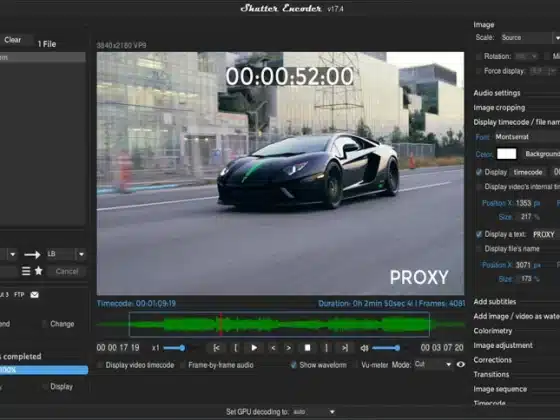The height and width of the screenshot is (420, 560).
Task: Expand the Corrections section
Action: tap(492, 360)
